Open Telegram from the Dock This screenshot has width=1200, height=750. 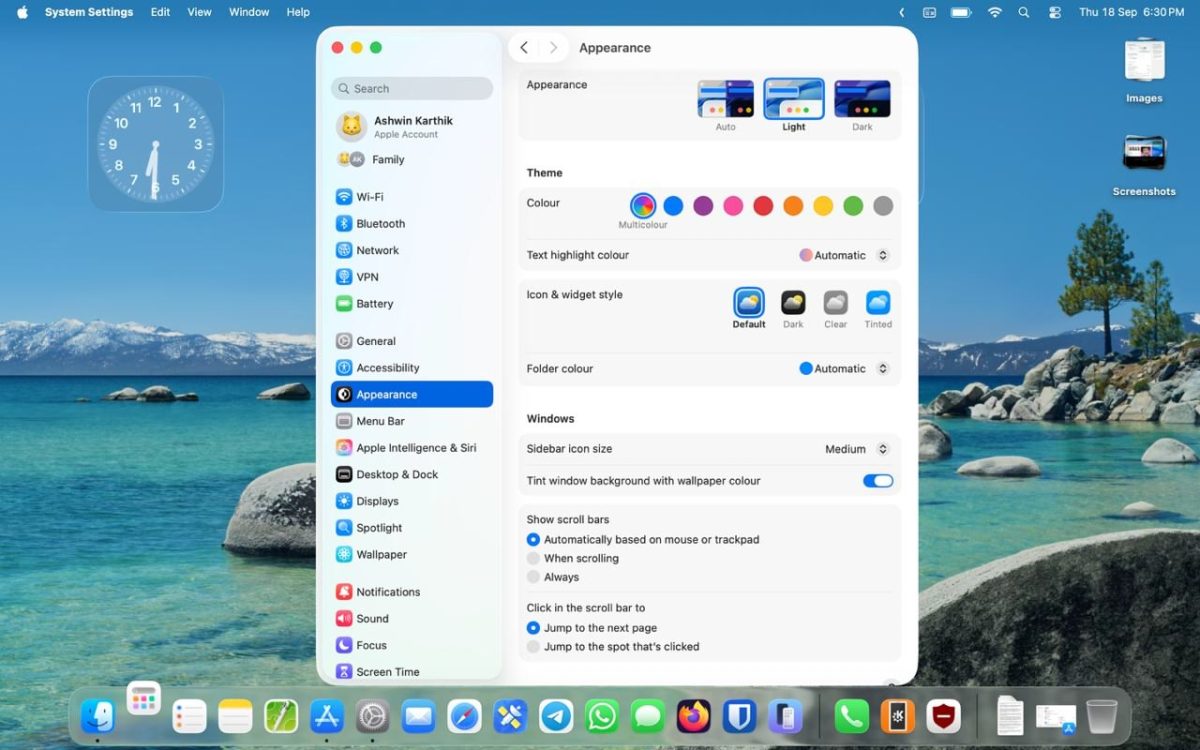tap(556, 715)
